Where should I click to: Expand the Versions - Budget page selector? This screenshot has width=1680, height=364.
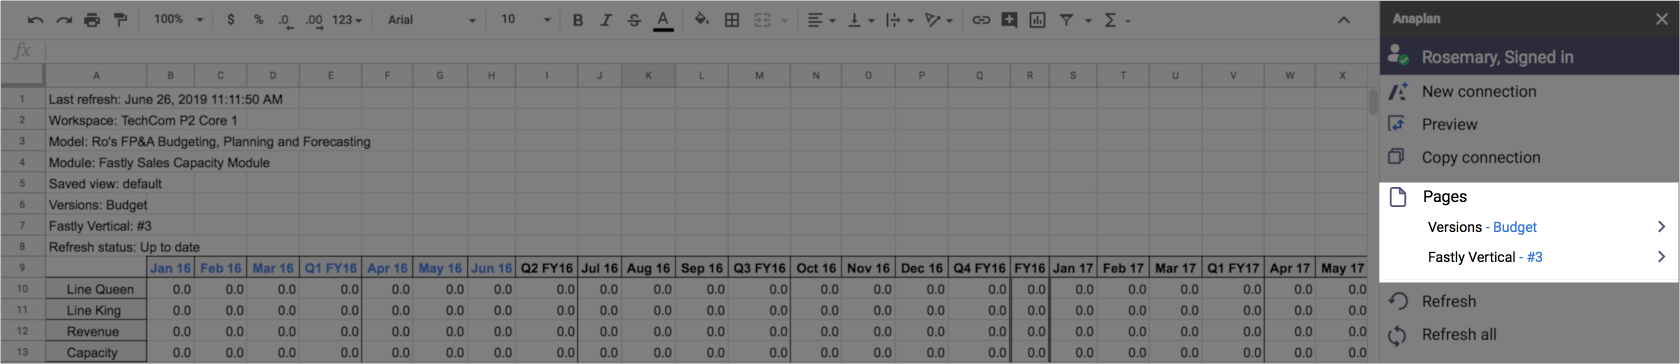click(1529, 227)
